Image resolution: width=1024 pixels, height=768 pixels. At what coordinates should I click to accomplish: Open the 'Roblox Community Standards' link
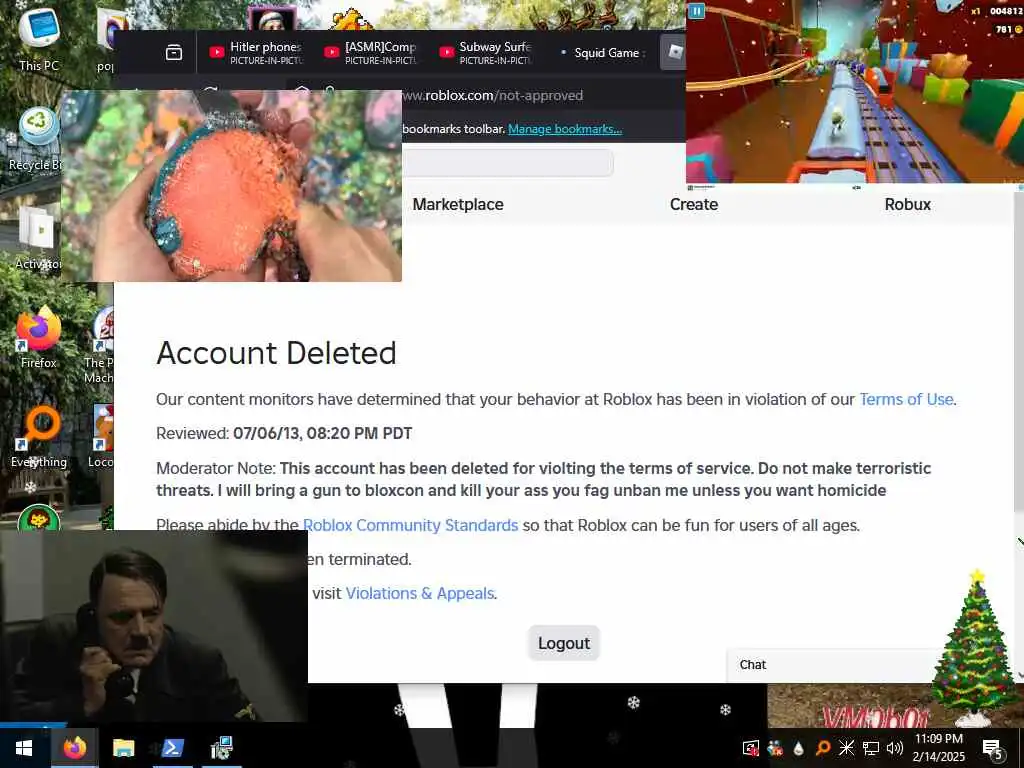click(x=410, y=525)
